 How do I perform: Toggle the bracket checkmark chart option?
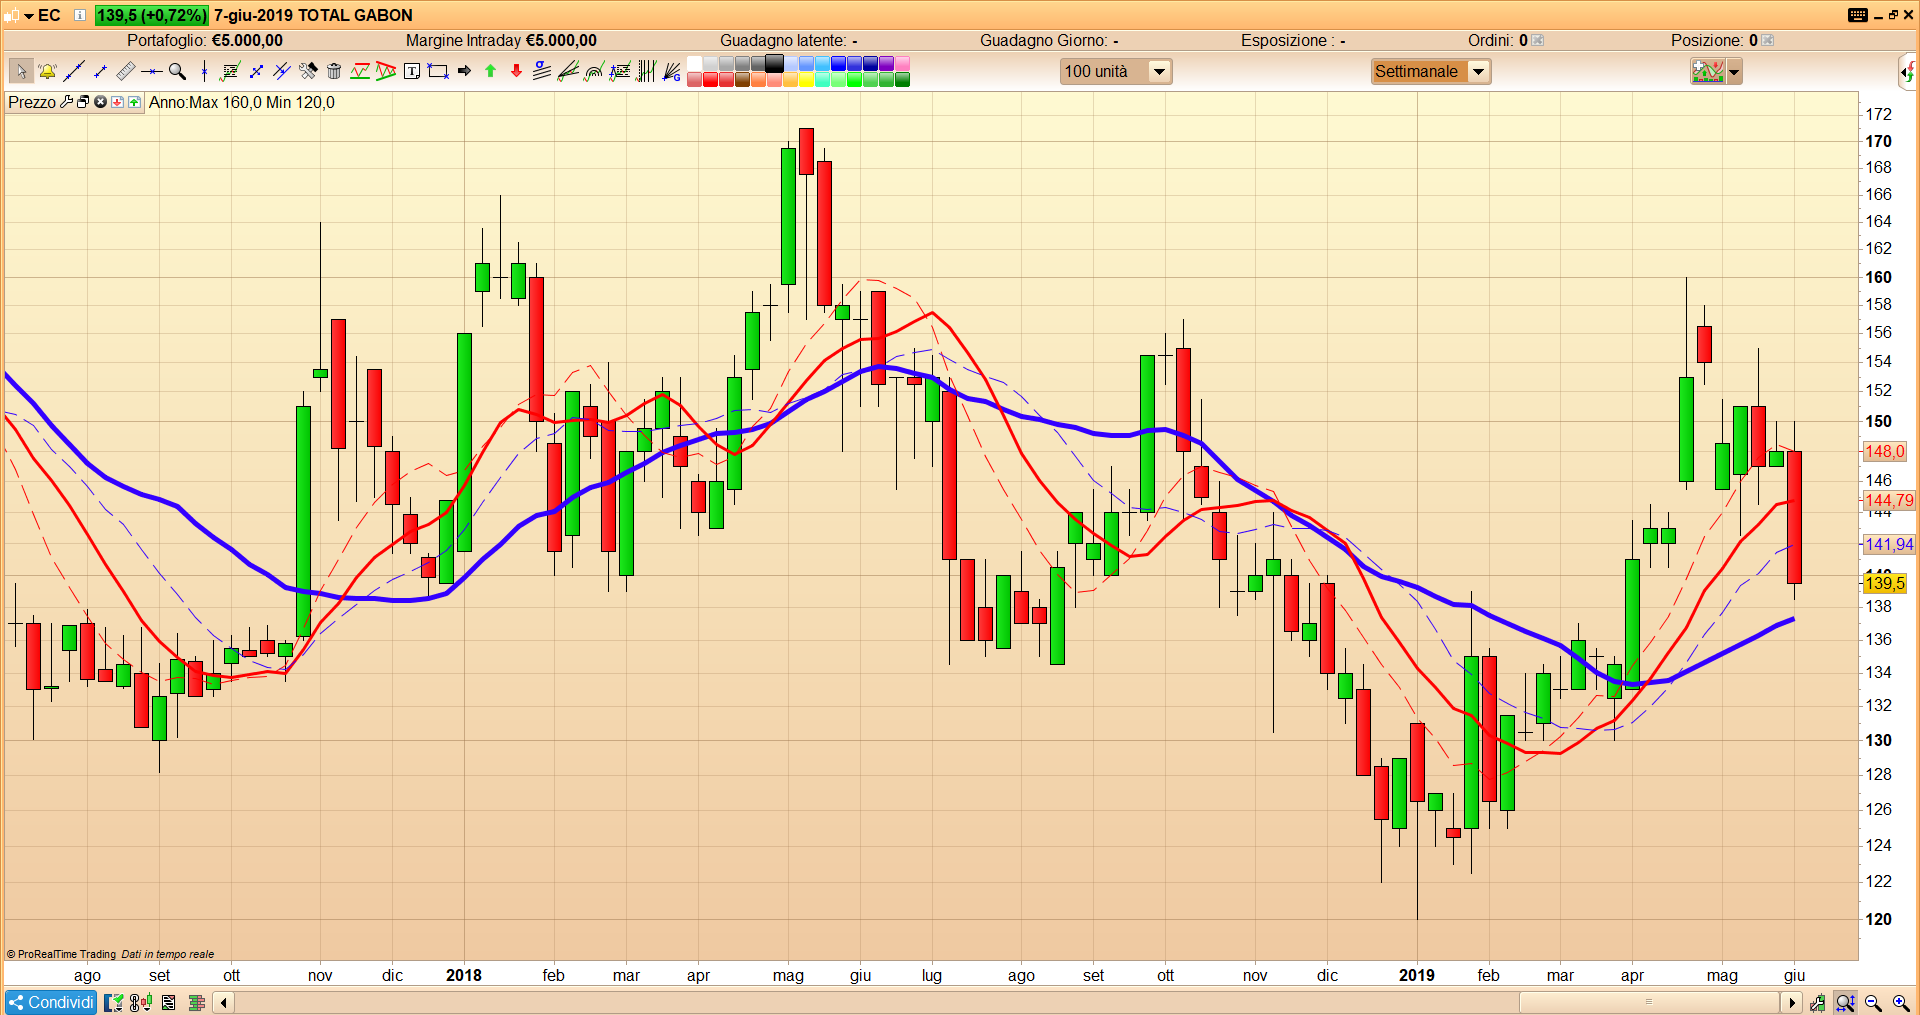[114, 1002]
